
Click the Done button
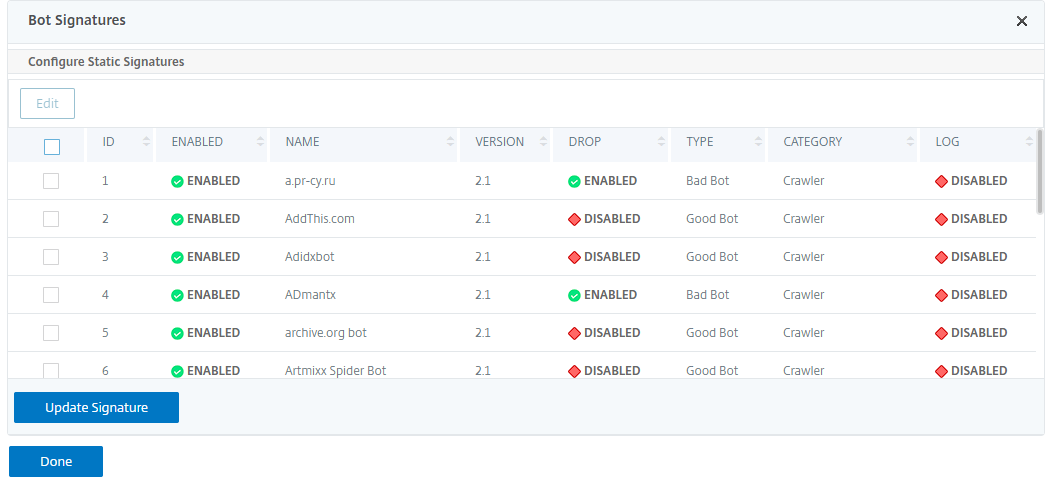(x=56, y=462)
